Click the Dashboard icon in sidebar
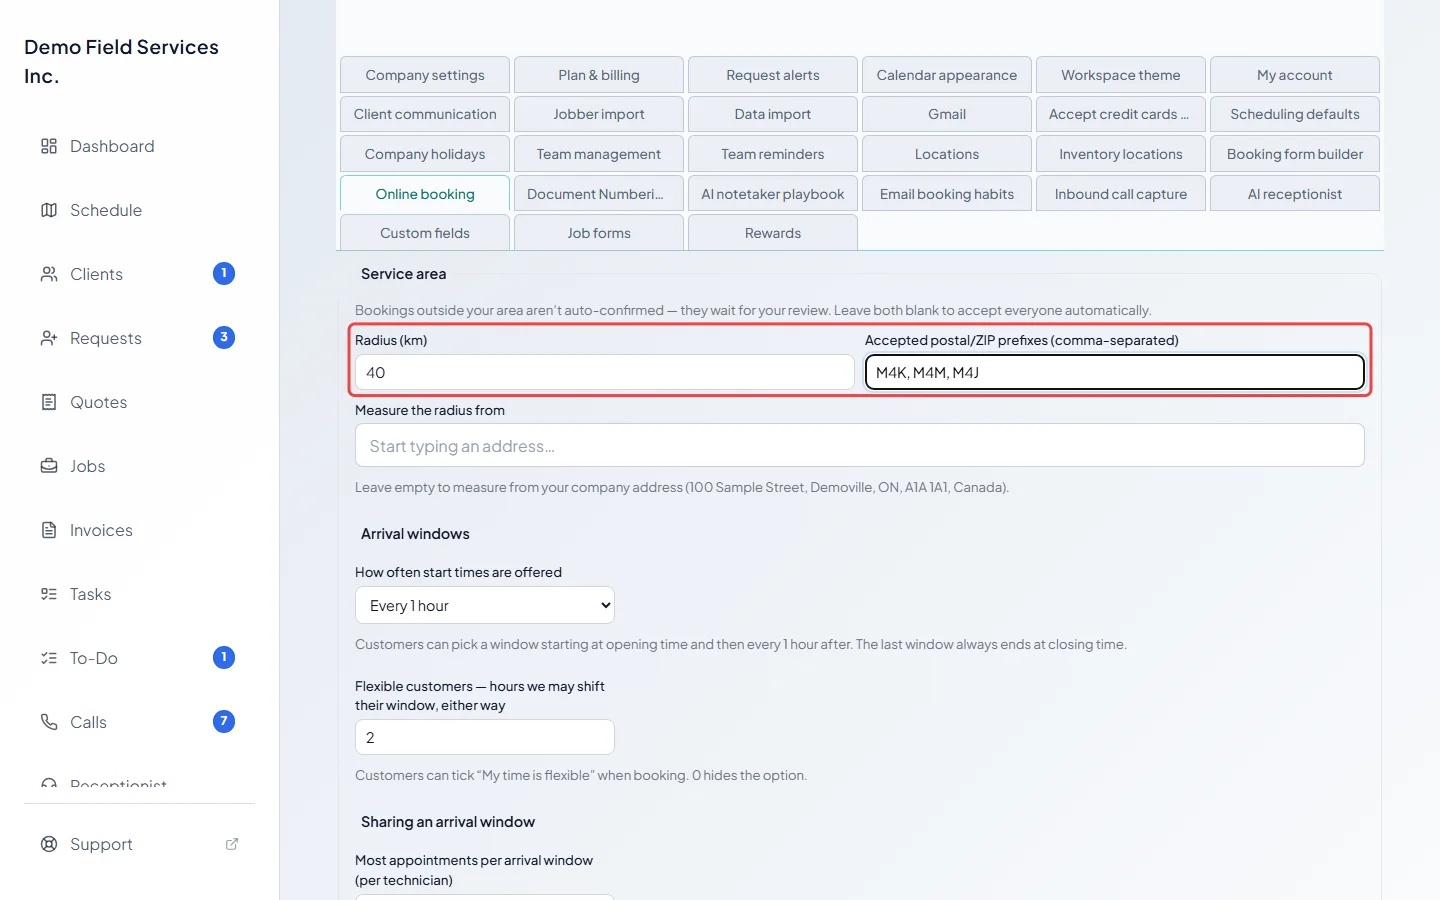The width and height of the screenshot is (1440, 900). coord(49,146)
